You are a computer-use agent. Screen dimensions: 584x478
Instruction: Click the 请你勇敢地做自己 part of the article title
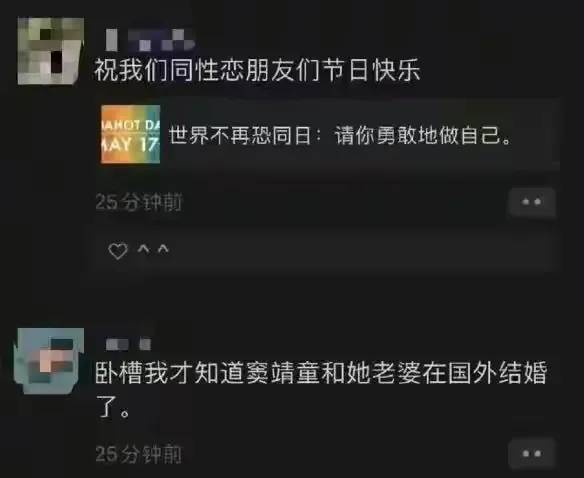tap(423, 135)
